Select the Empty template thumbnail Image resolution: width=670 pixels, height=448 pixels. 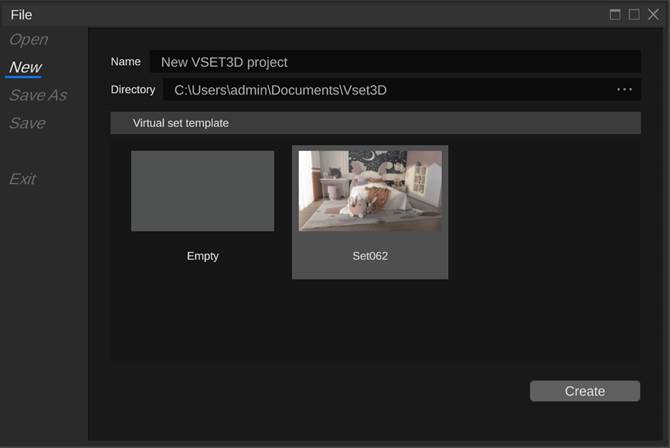[x=203, y=191]
